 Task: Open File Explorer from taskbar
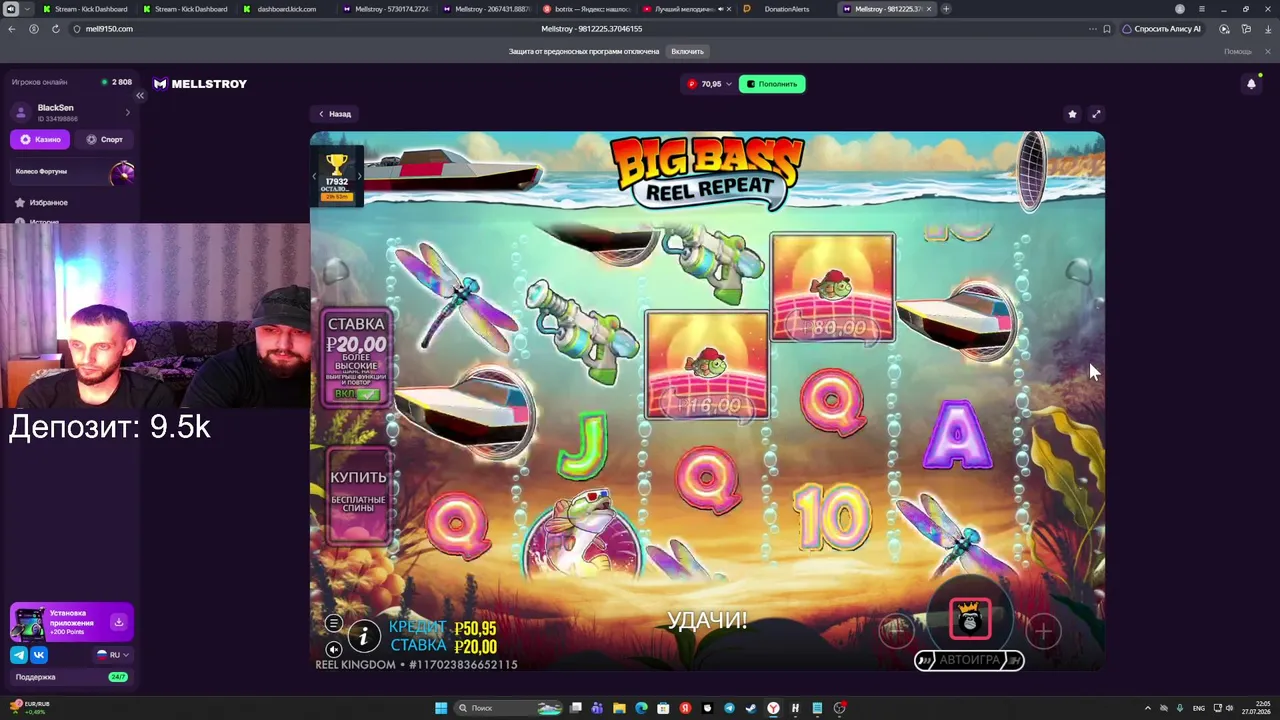(x=619, y=708)
